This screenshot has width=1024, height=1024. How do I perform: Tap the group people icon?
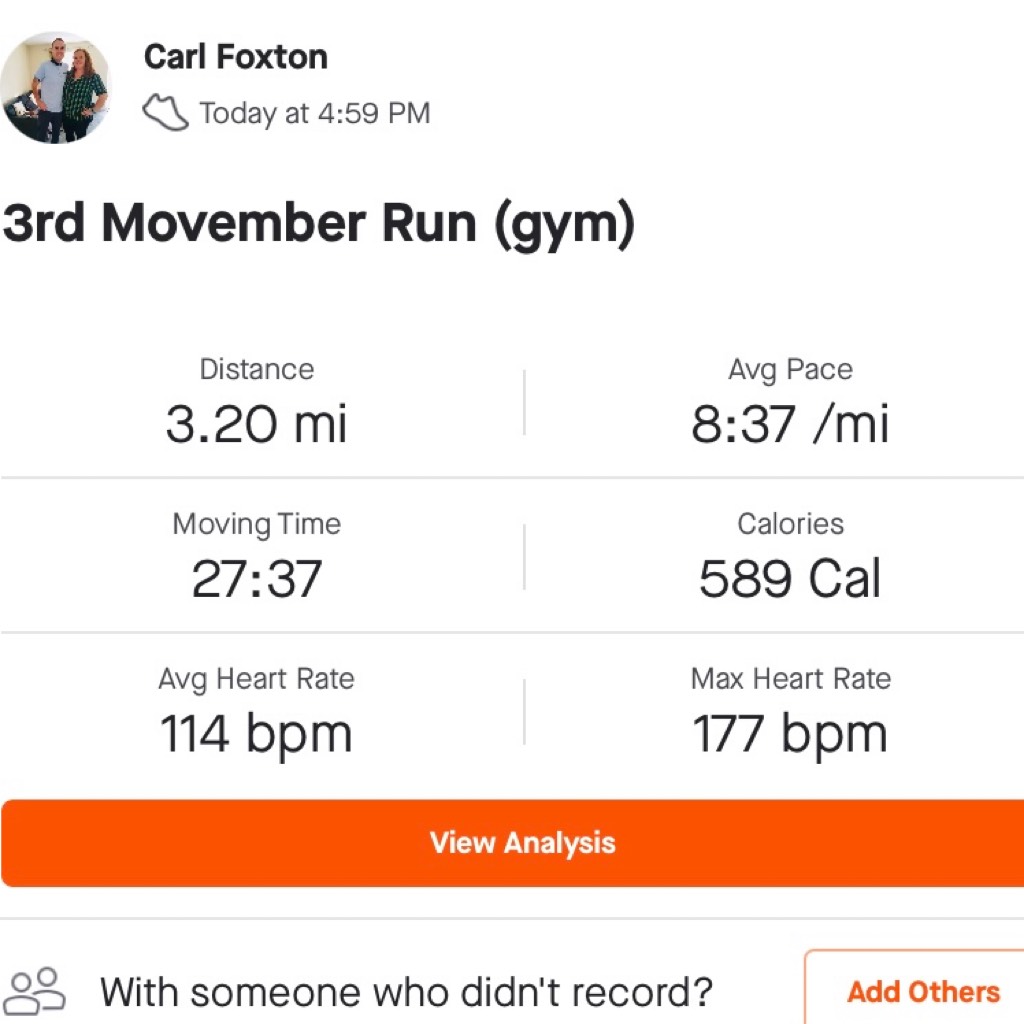click(x=38, y=991)
